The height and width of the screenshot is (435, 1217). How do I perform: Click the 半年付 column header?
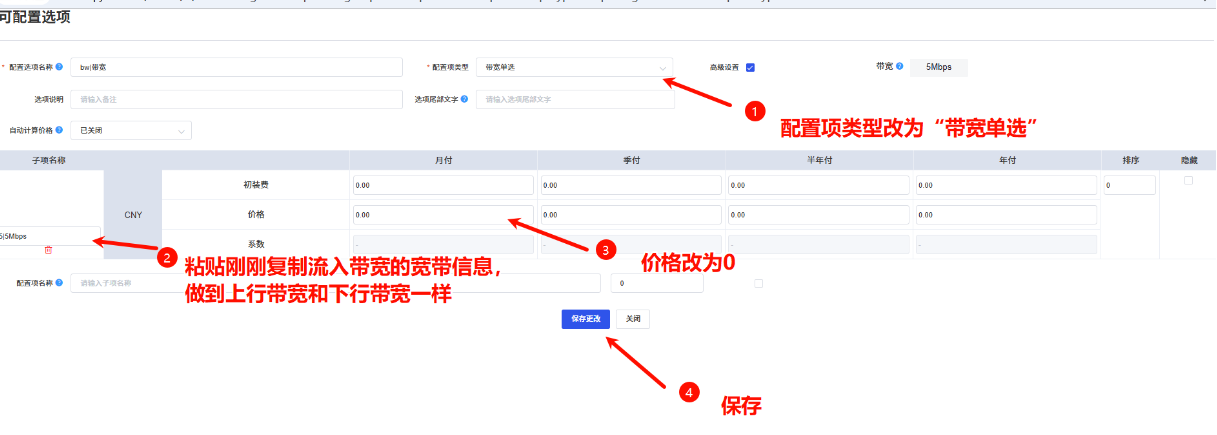[x=819, y=160]
